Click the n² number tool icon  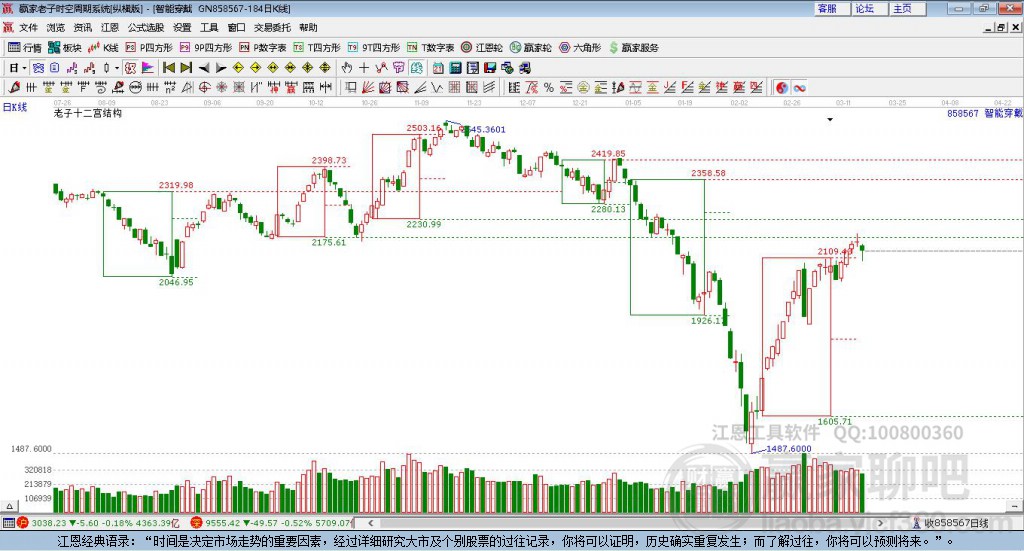pyautogui.click(x=170, y=87)
